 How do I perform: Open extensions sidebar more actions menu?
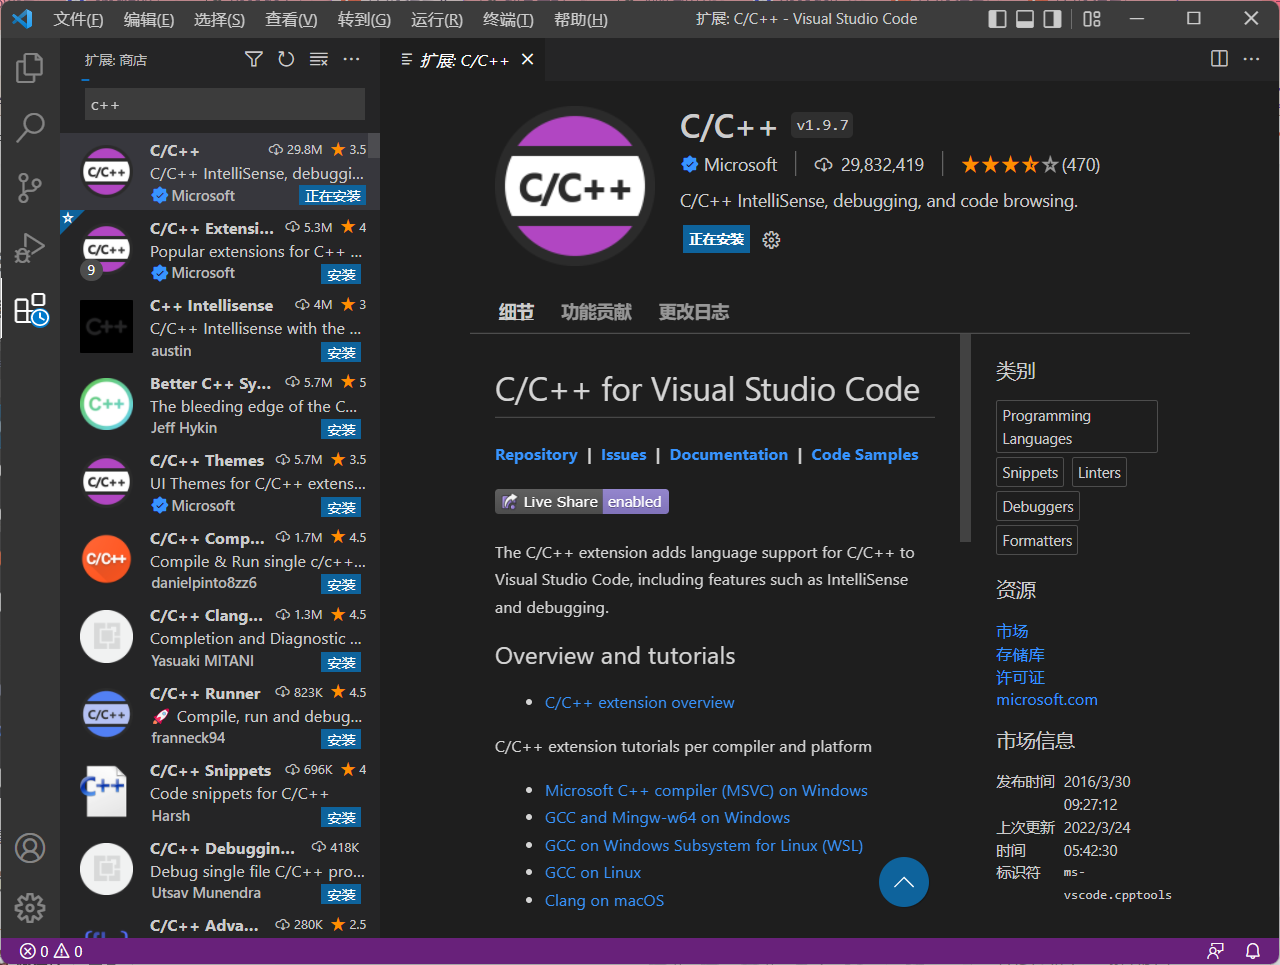(351, 60)
